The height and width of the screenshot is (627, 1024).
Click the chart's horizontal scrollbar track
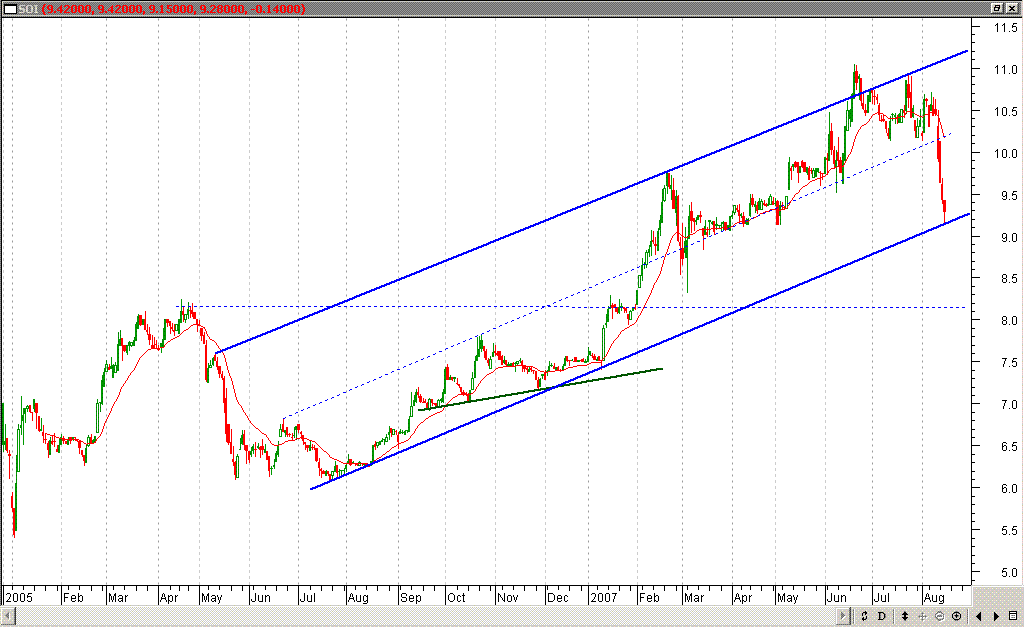click(x=425, y=616)
